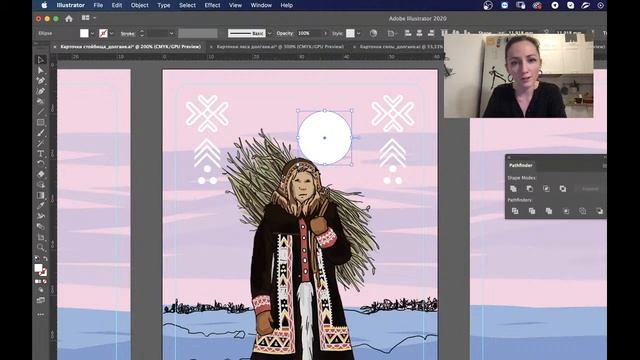Open the Window menu

(261, 5)
